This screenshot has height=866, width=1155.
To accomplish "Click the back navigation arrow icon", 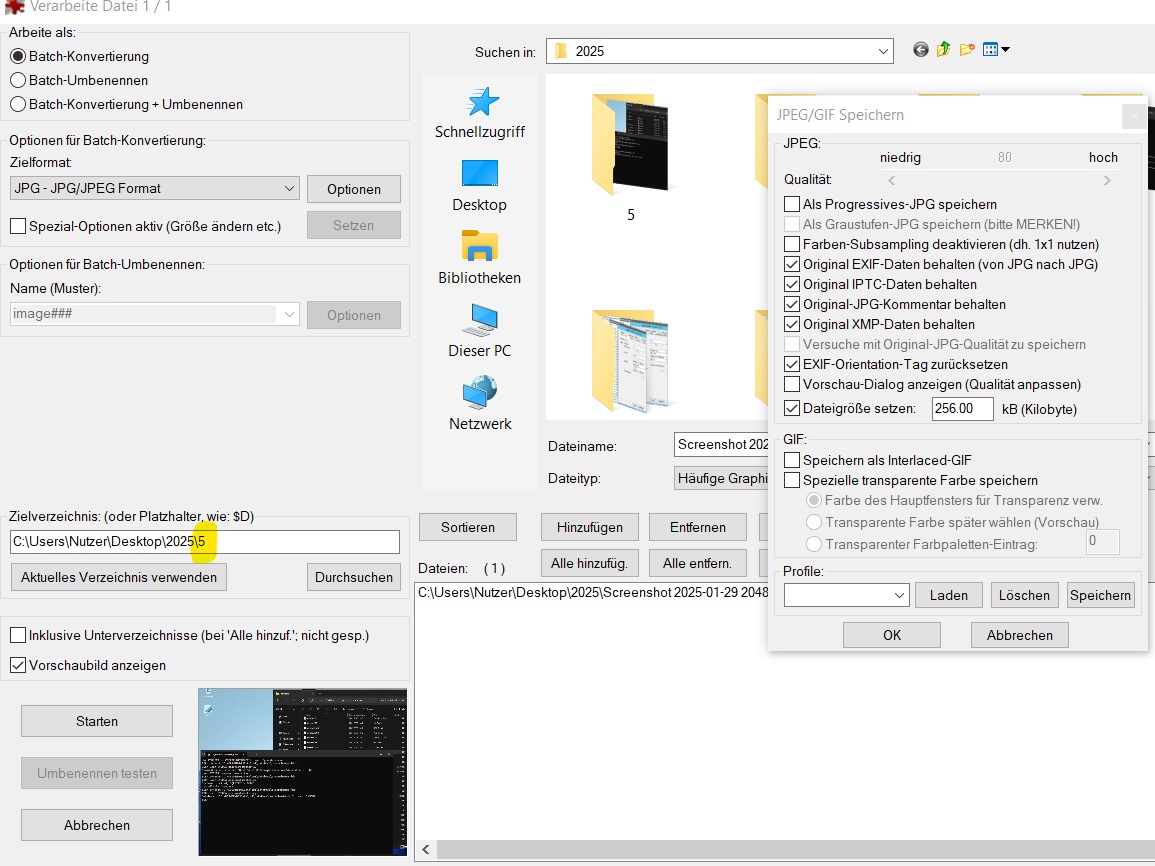I will 920,50.
